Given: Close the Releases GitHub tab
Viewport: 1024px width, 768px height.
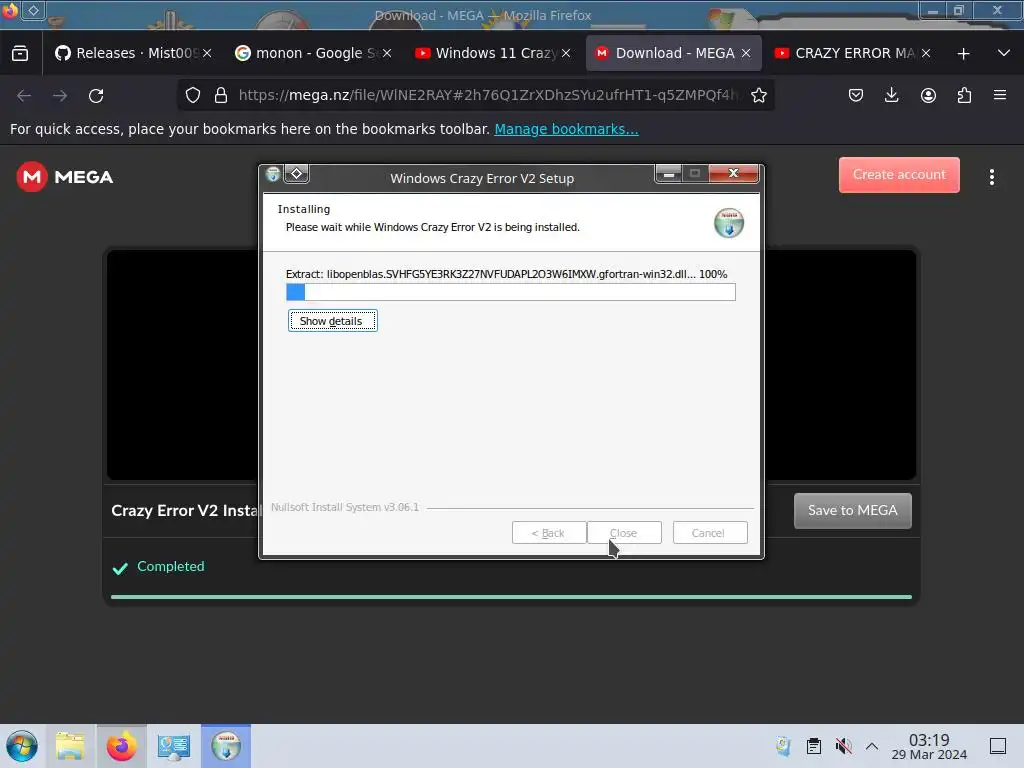Looking at the screenshot, I should [207, 53].
